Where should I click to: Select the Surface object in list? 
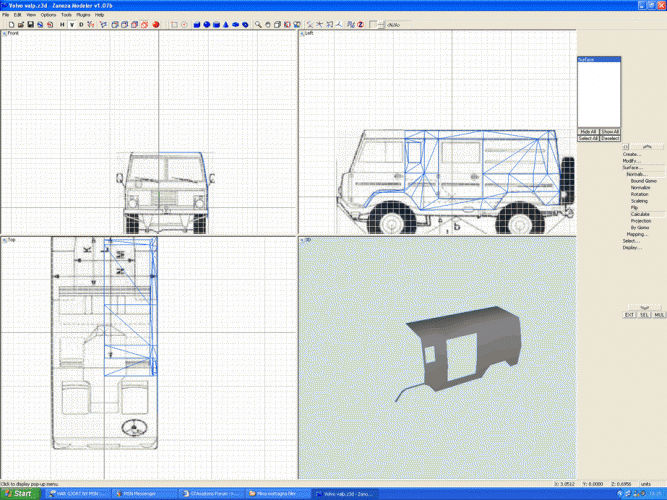point(586,60)
